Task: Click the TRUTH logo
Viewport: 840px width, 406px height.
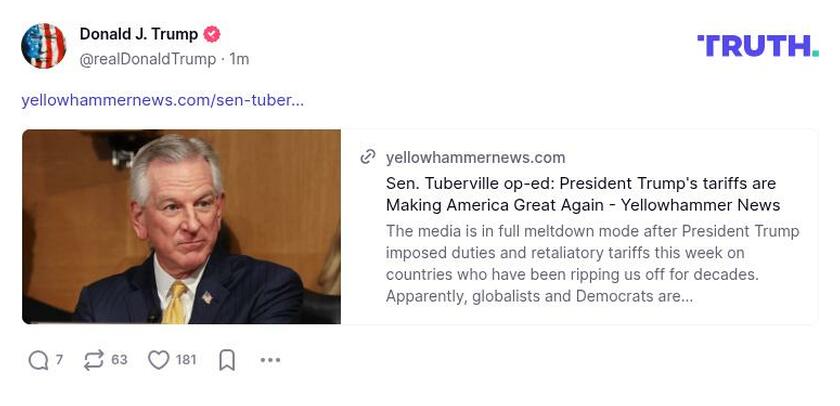Action: coord(757,46)
